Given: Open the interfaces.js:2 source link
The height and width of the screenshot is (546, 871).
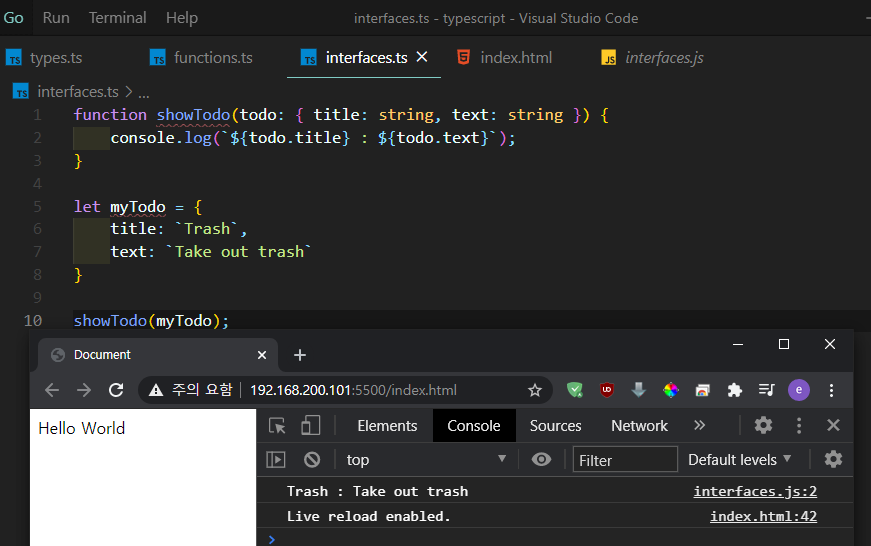Looking at the screenshot, I should pos(755,492).
